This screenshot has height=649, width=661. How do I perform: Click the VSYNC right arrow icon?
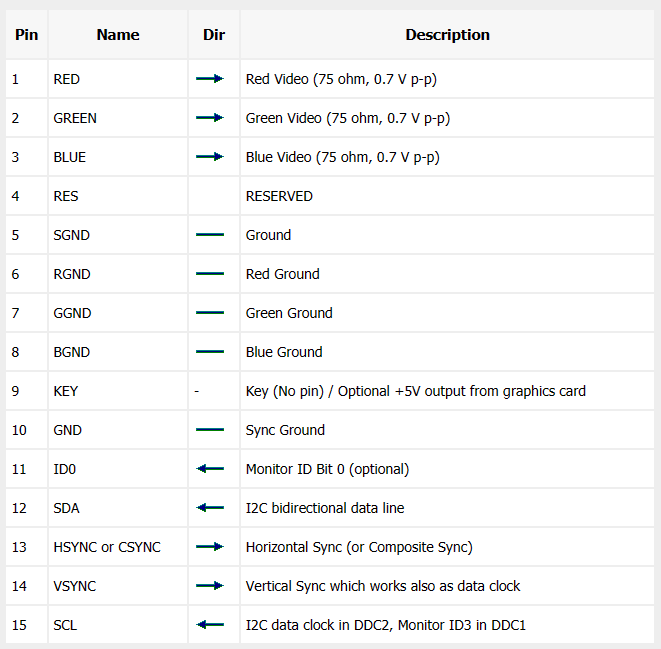pos(210,586)
